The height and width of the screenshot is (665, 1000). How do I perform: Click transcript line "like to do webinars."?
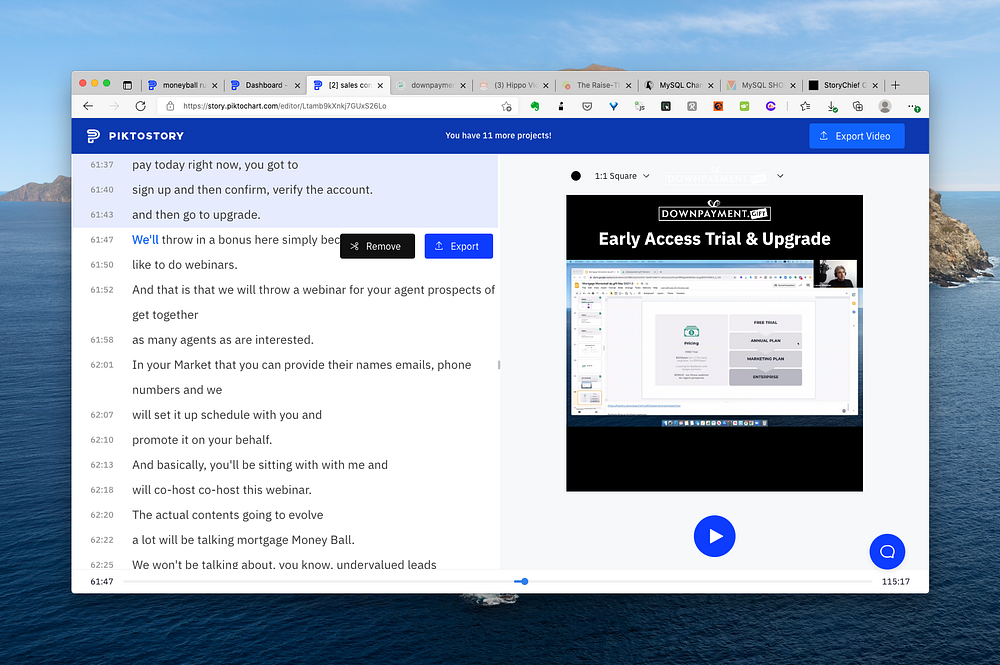point(184,265)
